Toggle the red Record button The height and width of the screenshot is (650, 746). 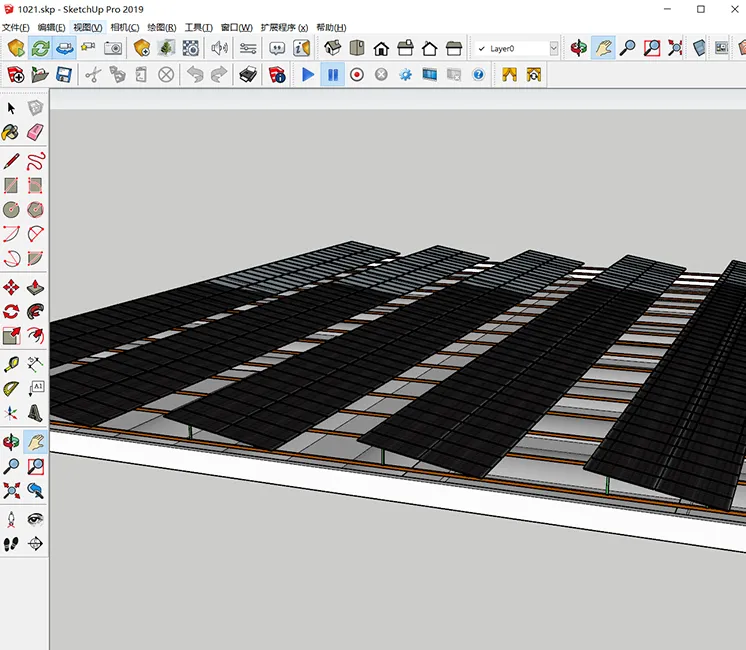click(x=357, y=74)
